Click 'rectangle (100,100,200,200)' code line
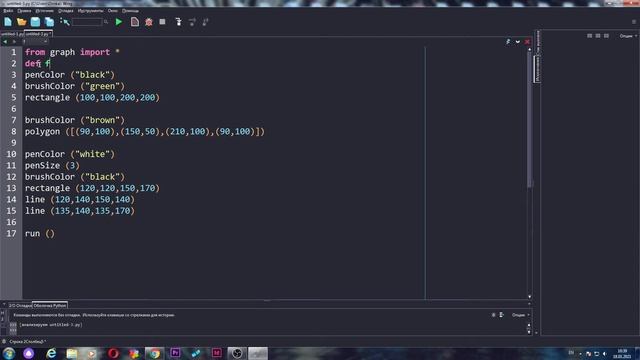Screen dimensions: 640x360 tap(92, 98)
